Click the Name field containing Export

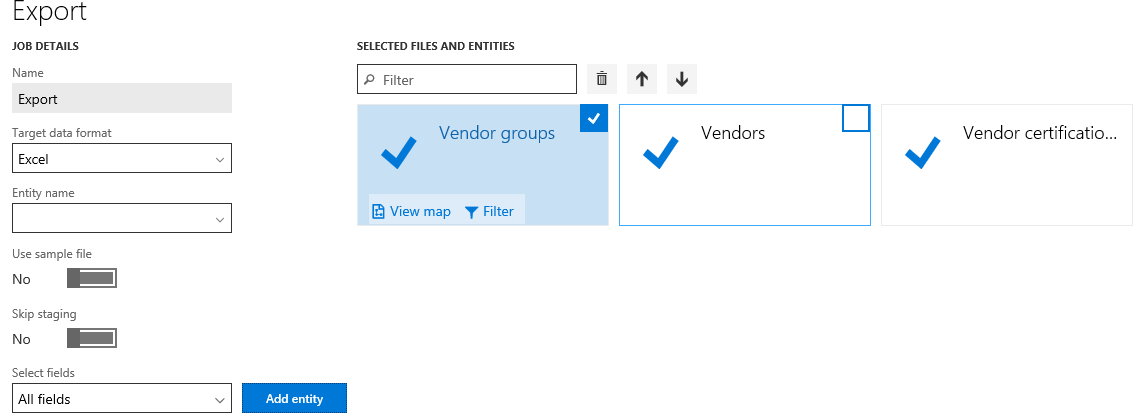click(122, 99)
